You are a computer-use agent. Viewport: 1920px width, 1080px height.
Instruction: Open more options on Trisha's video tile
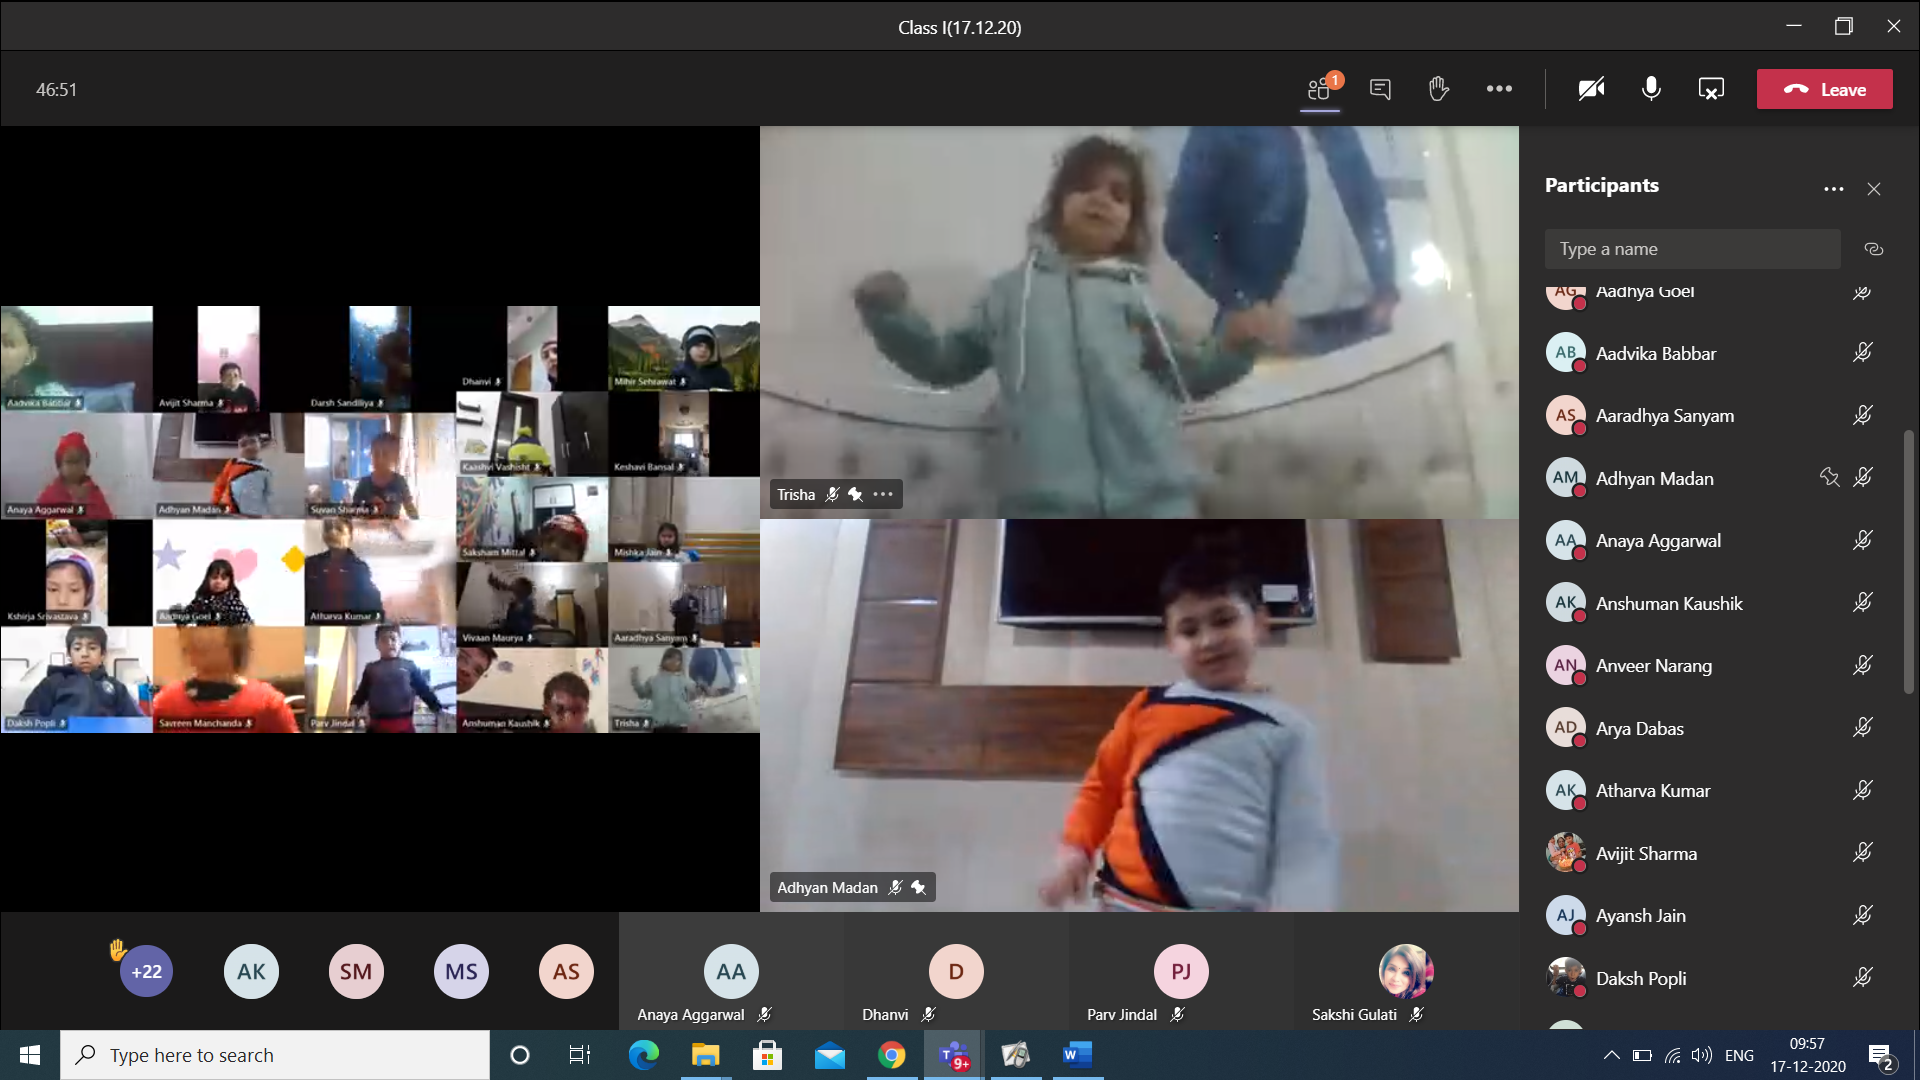883,494
